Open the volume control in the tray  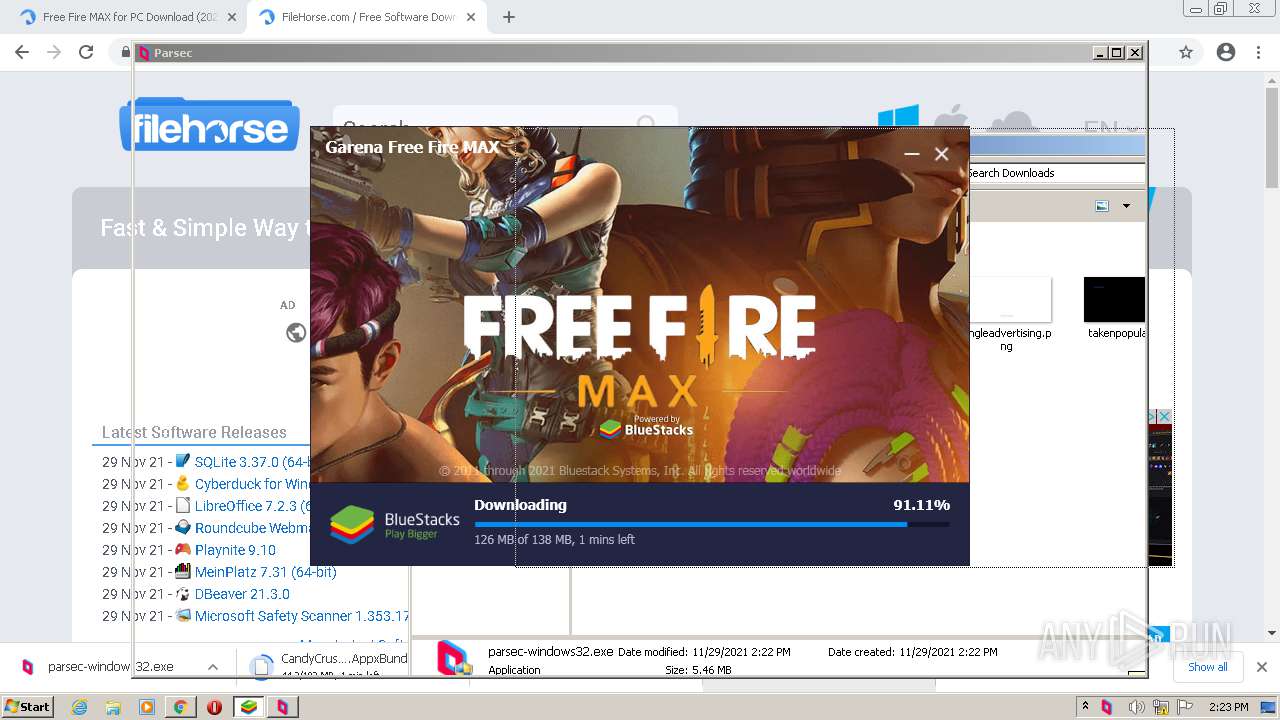(1138, 706)
